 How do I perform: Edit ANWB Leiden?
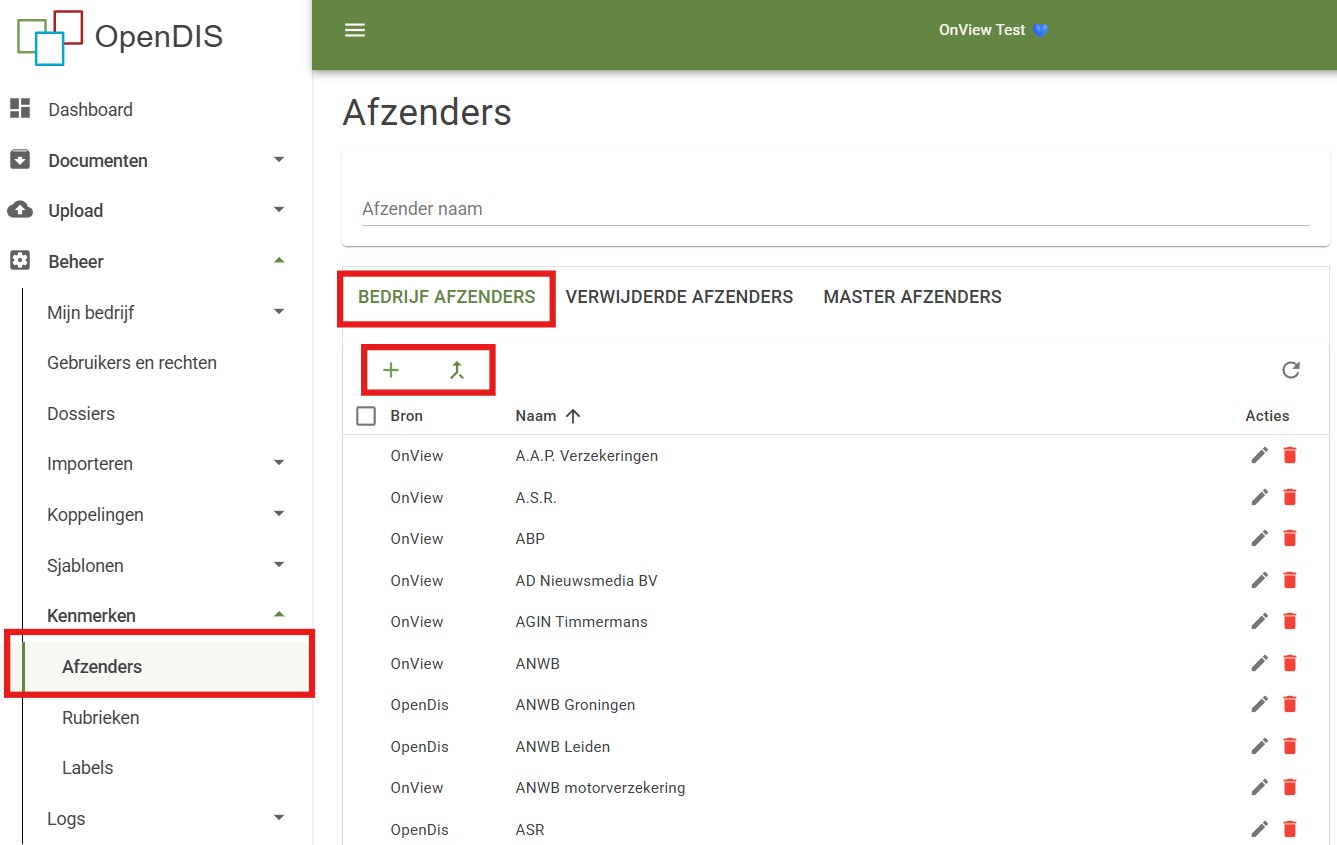point(1260,746)
